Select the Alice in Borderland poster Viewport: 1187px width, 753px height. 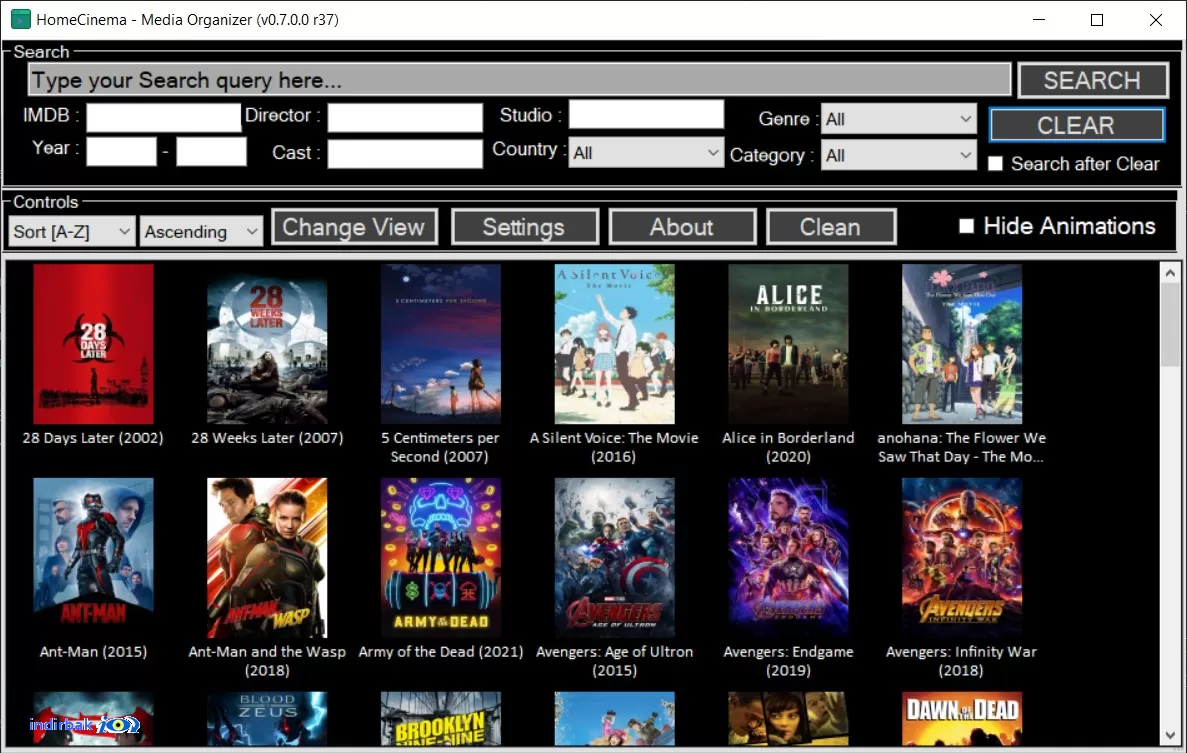point(788,344)
